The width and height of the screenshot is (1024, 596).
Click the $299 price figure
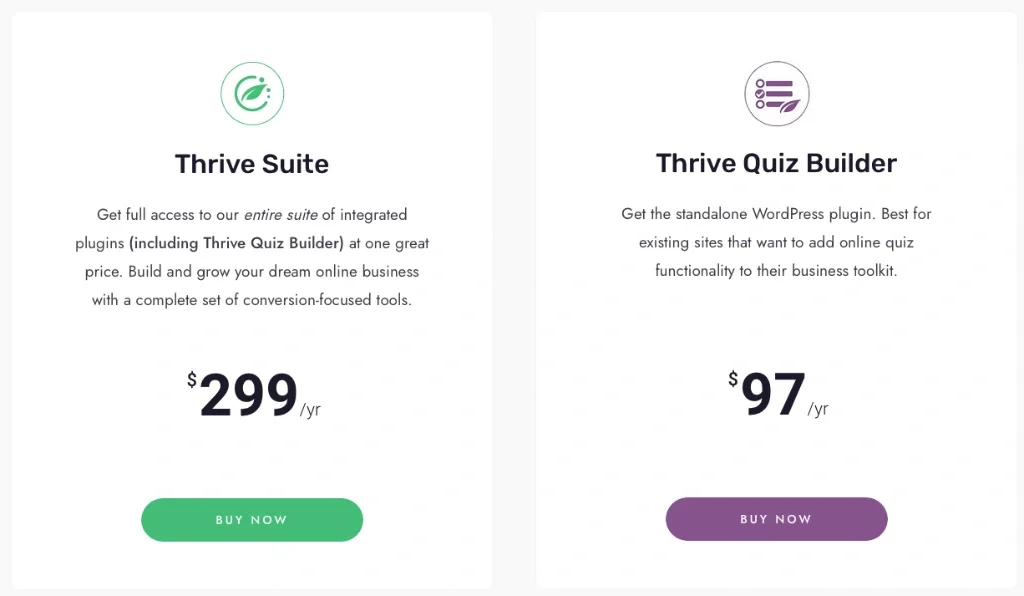[248, 394]
